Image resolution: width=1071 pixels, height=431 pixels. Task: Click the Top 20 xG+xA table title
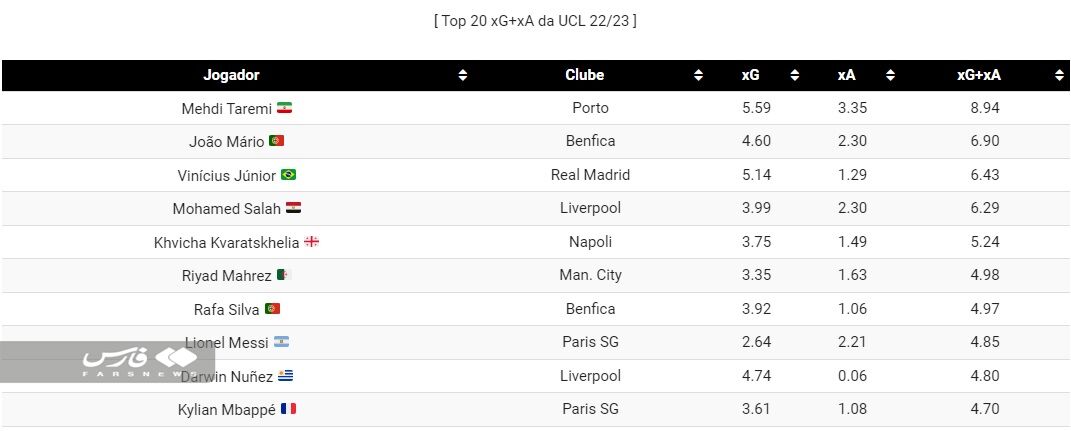(x=535, y=20)
